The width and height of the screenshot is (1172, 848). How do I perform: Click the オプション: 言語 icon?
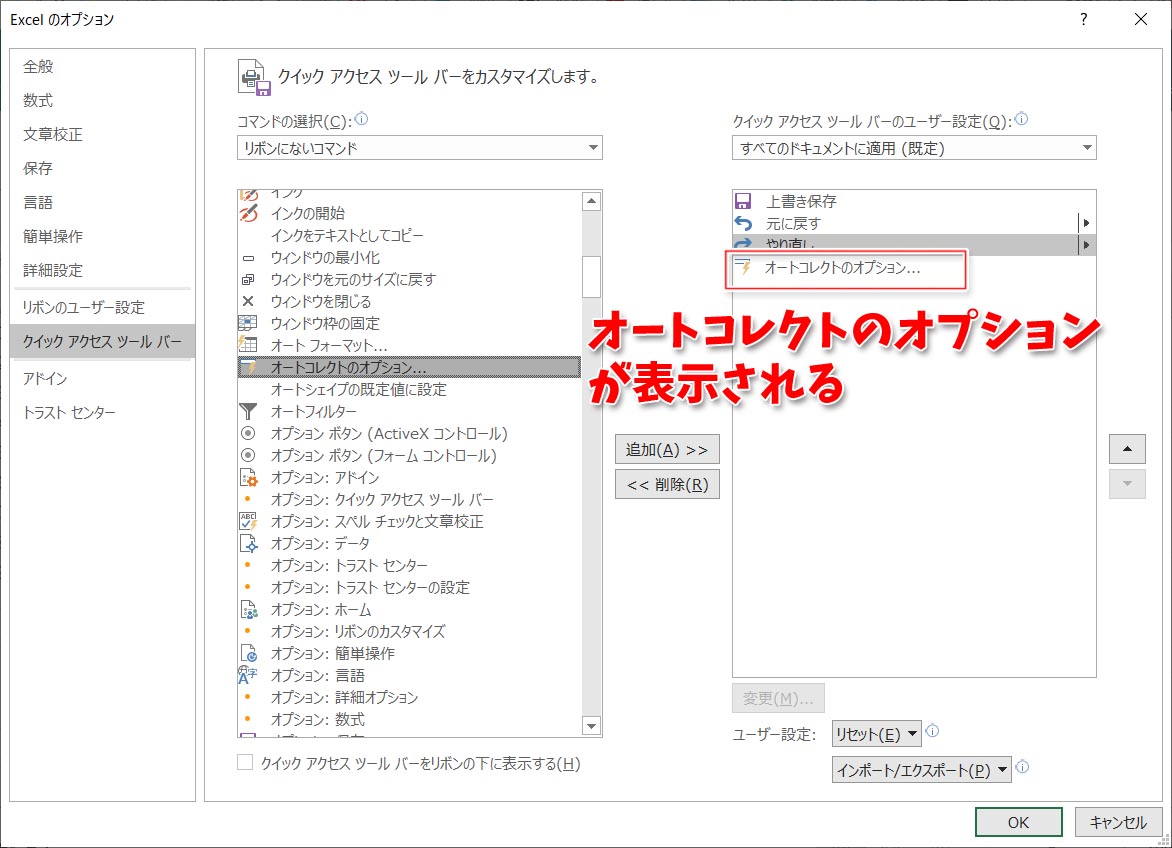tap(247, 675)
